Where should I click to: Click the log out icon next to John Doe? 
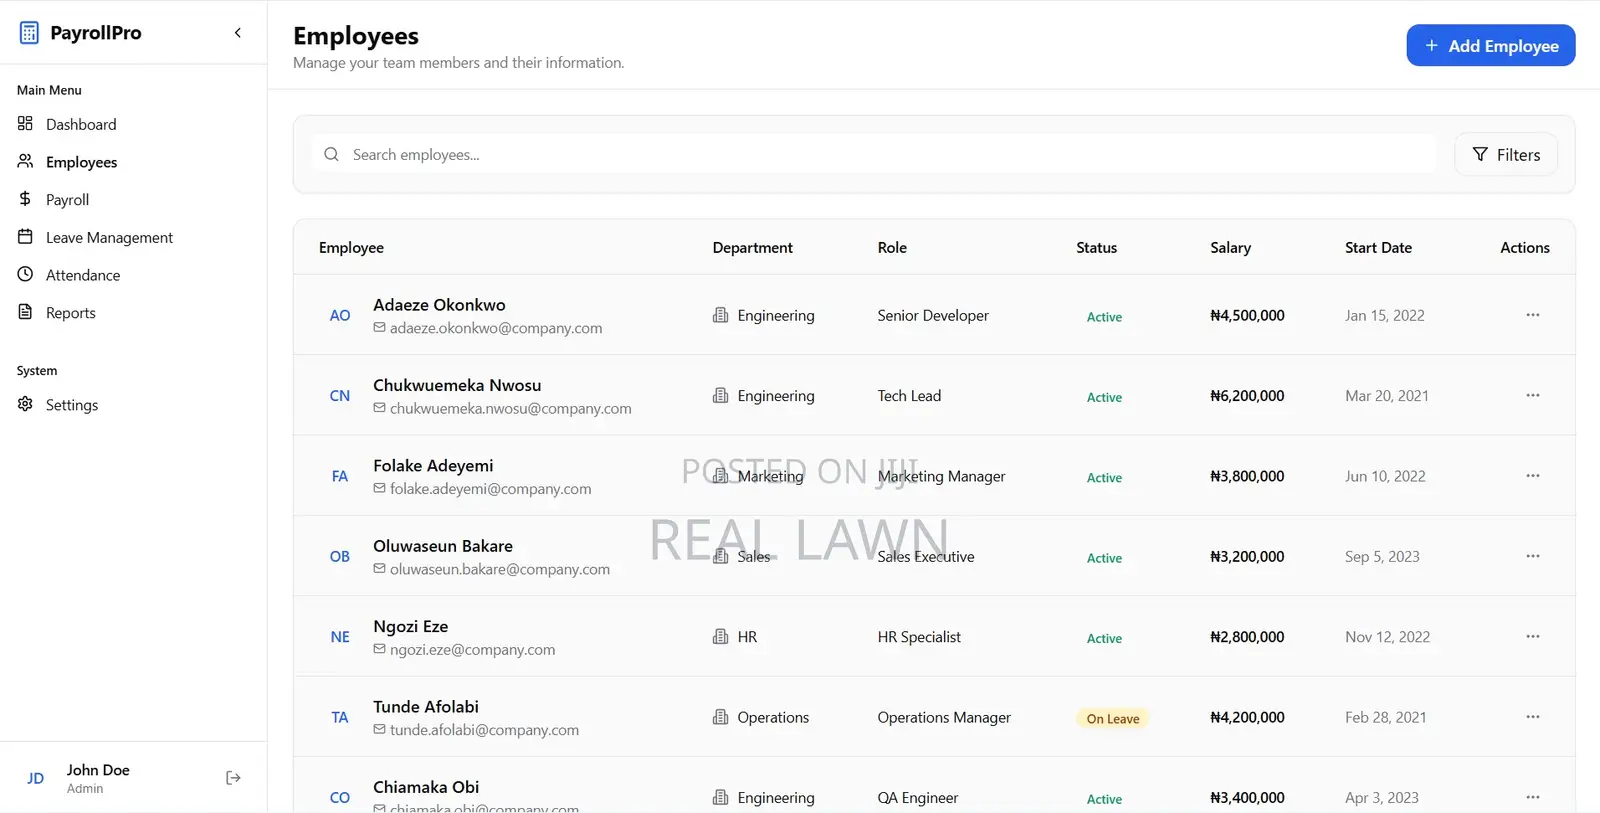(x=233, y=778)
